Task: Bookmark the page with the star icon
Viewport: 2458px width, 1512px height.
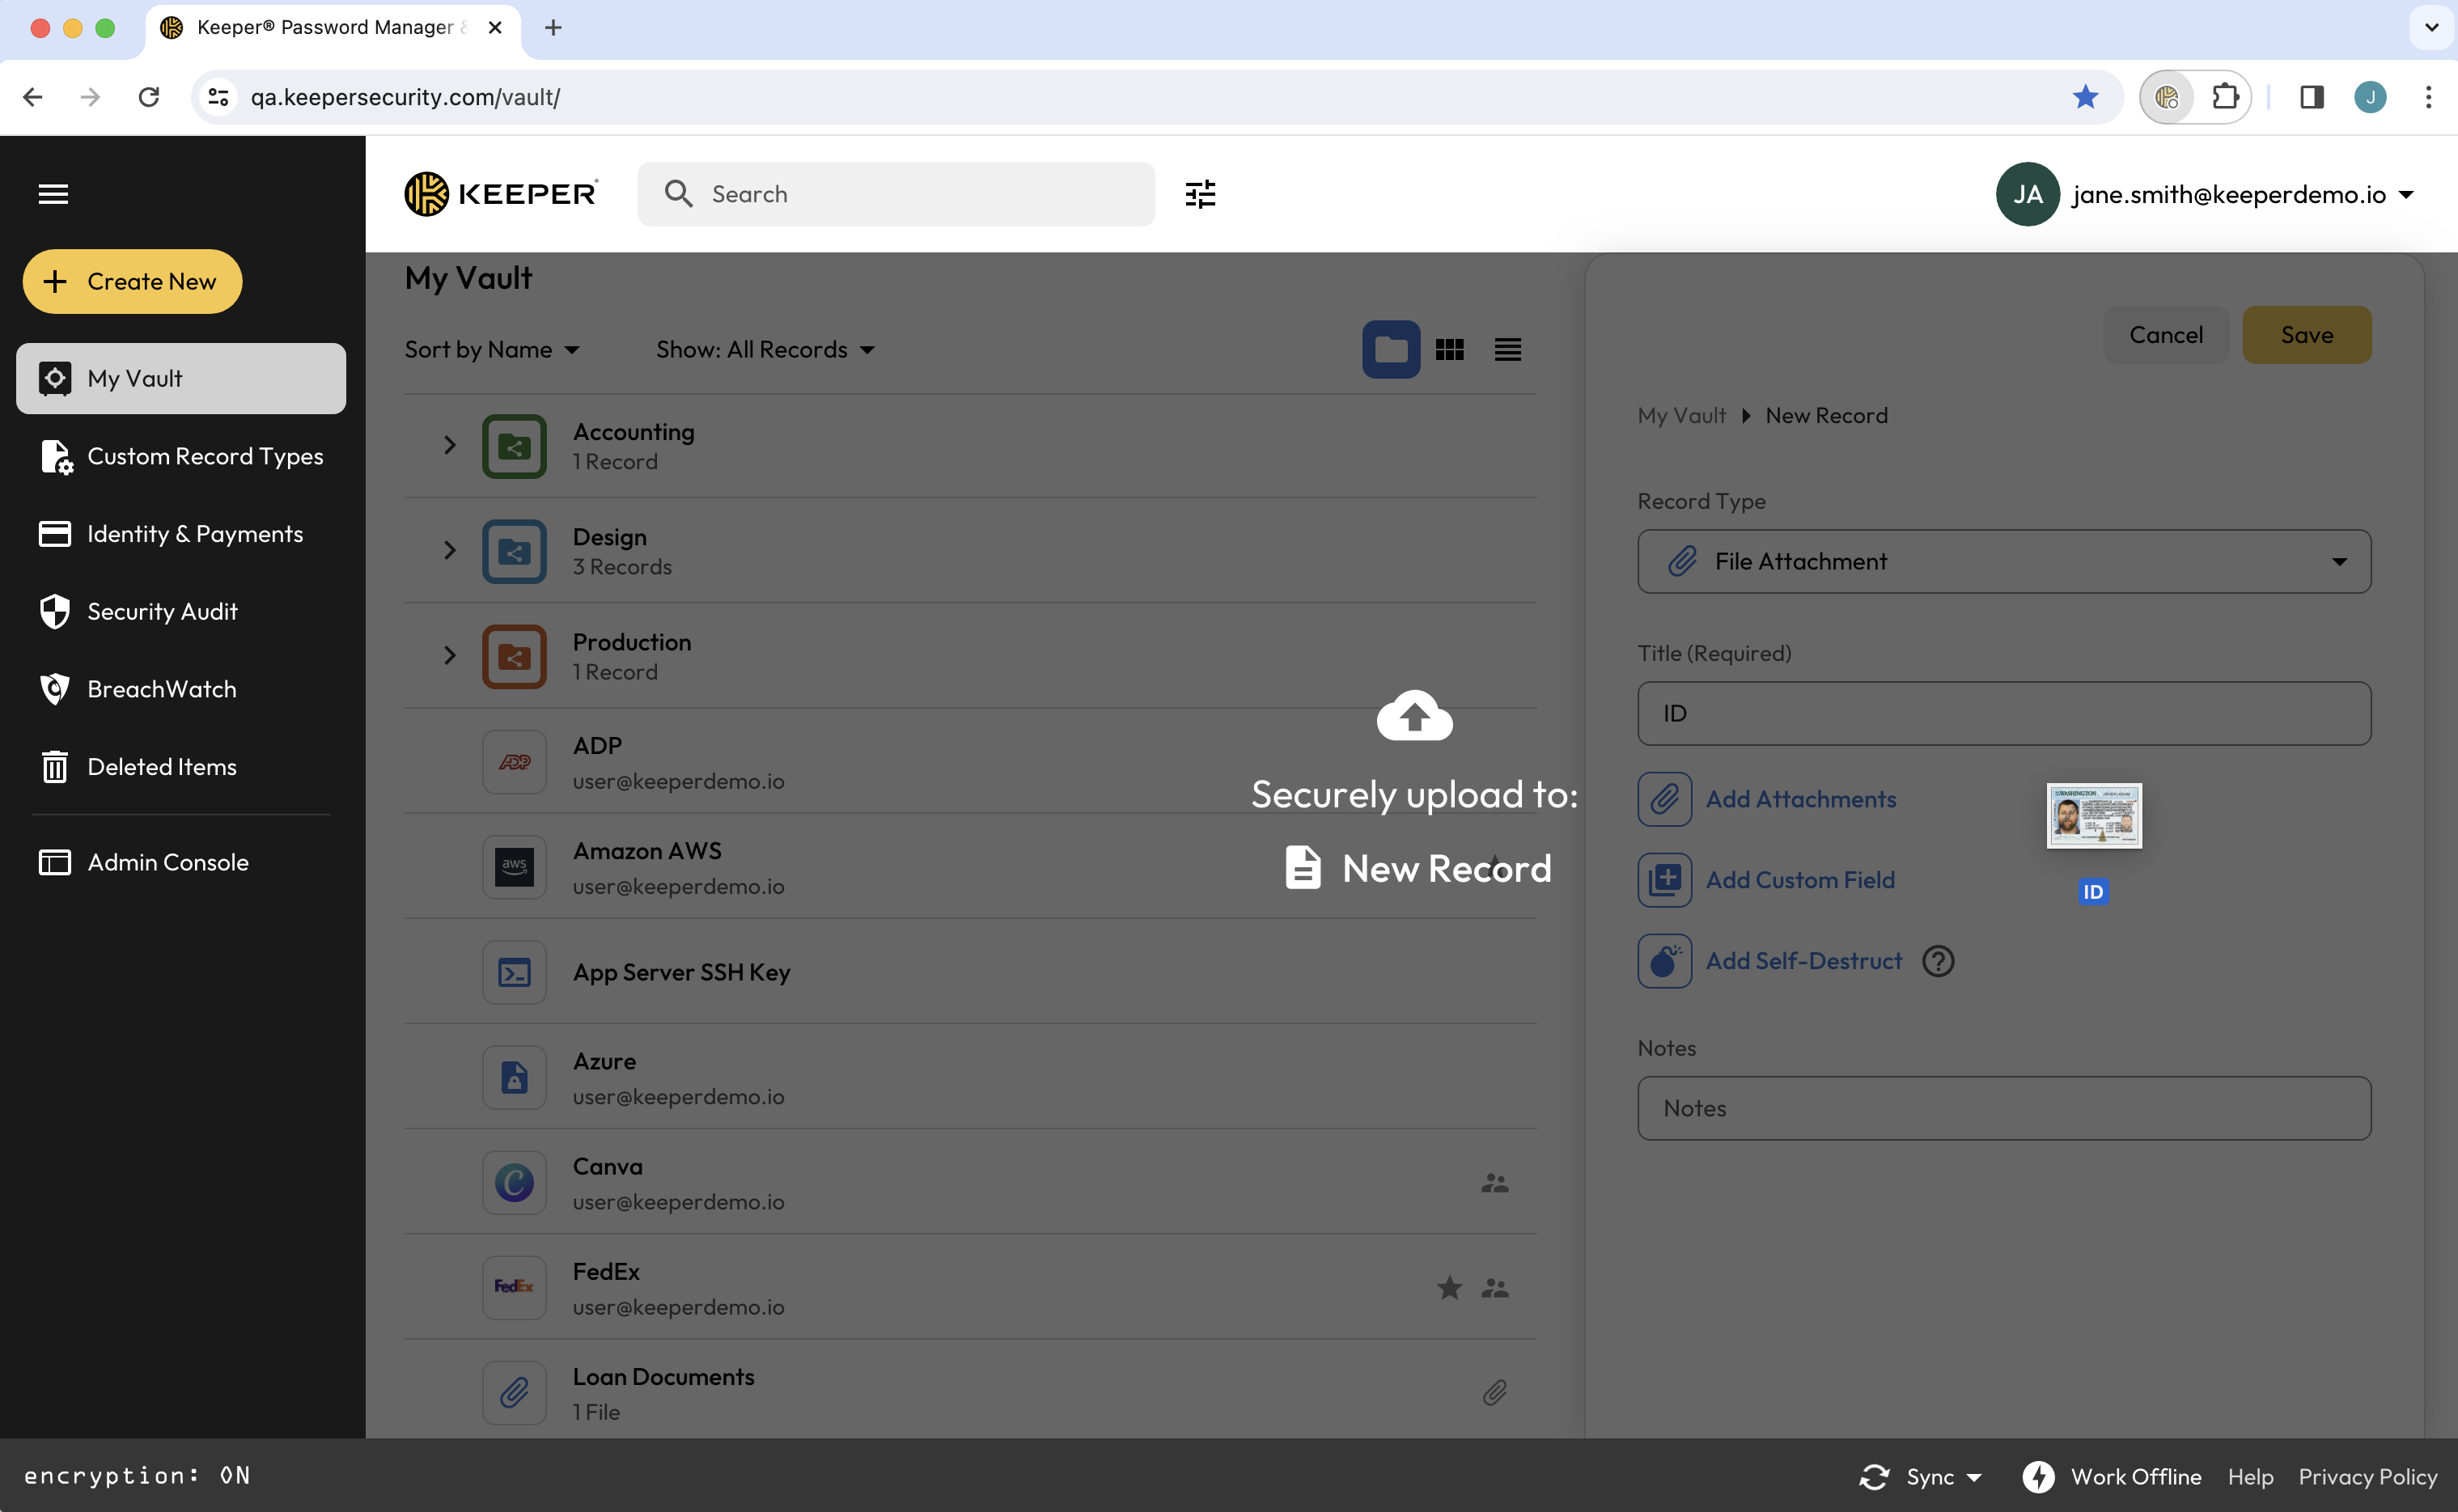Action: tap(2085, 97)
